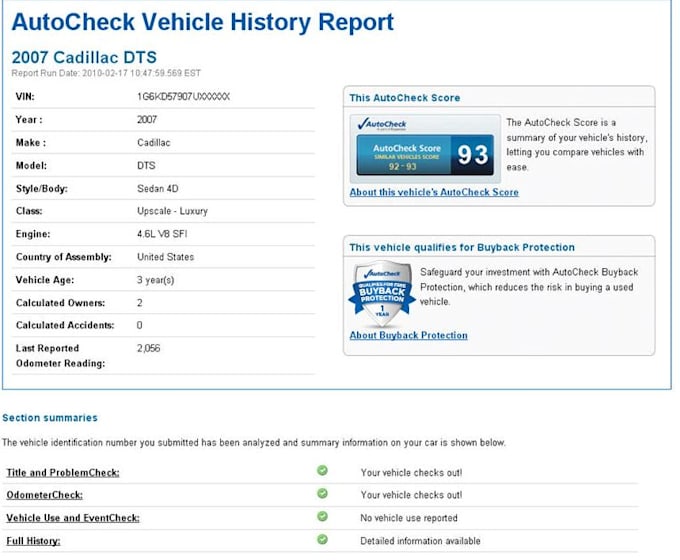
Task: Click the AutoCheck Vehicle History Report title
Action: point(203,22)
